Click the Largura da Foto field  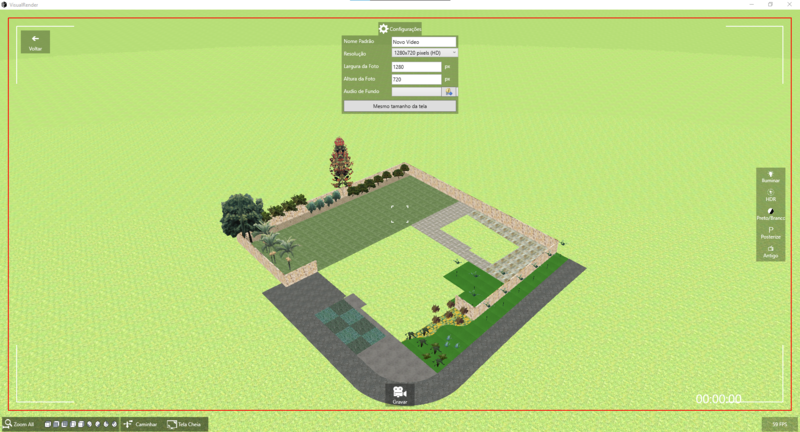(x=416, y=67)
